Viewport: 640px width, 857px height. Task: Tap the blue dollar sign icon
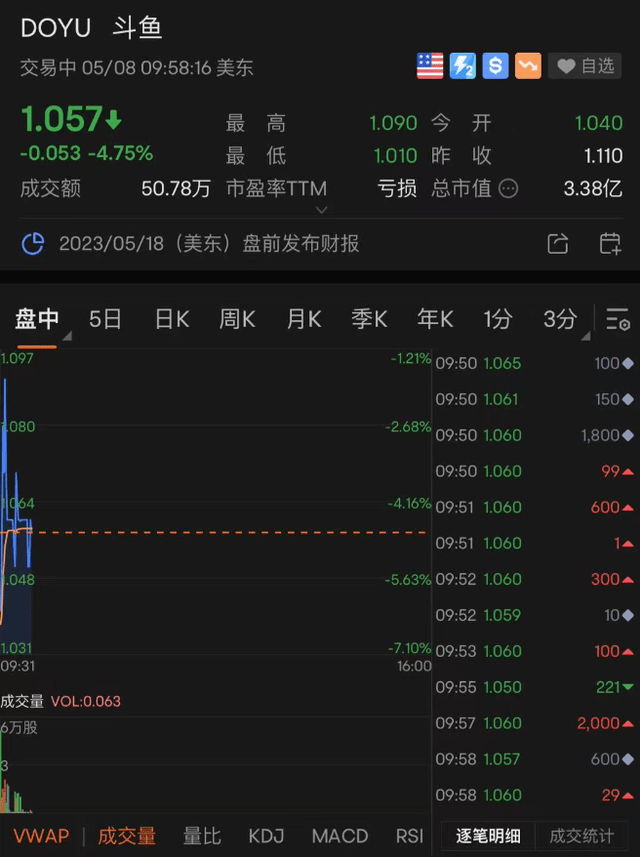[x=495, y=66]
